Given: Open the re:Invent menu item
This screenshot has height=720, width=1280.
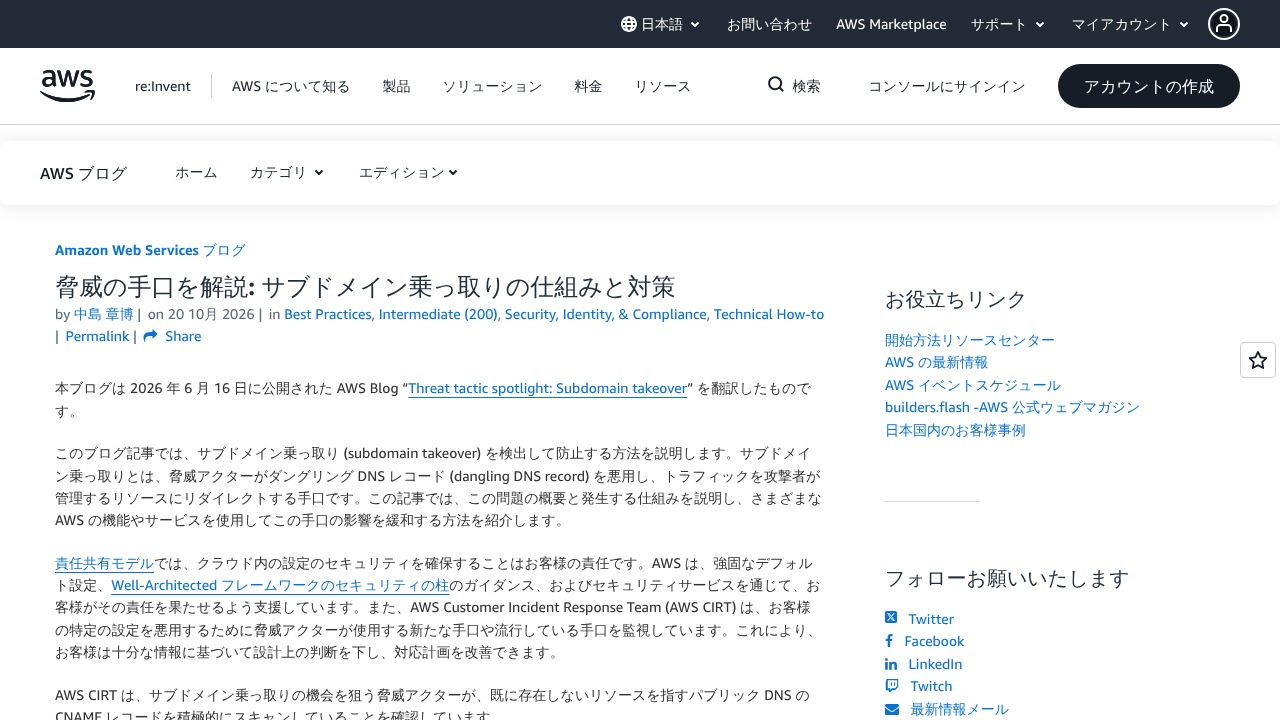Looking at the screenshot, I should 163,86.
